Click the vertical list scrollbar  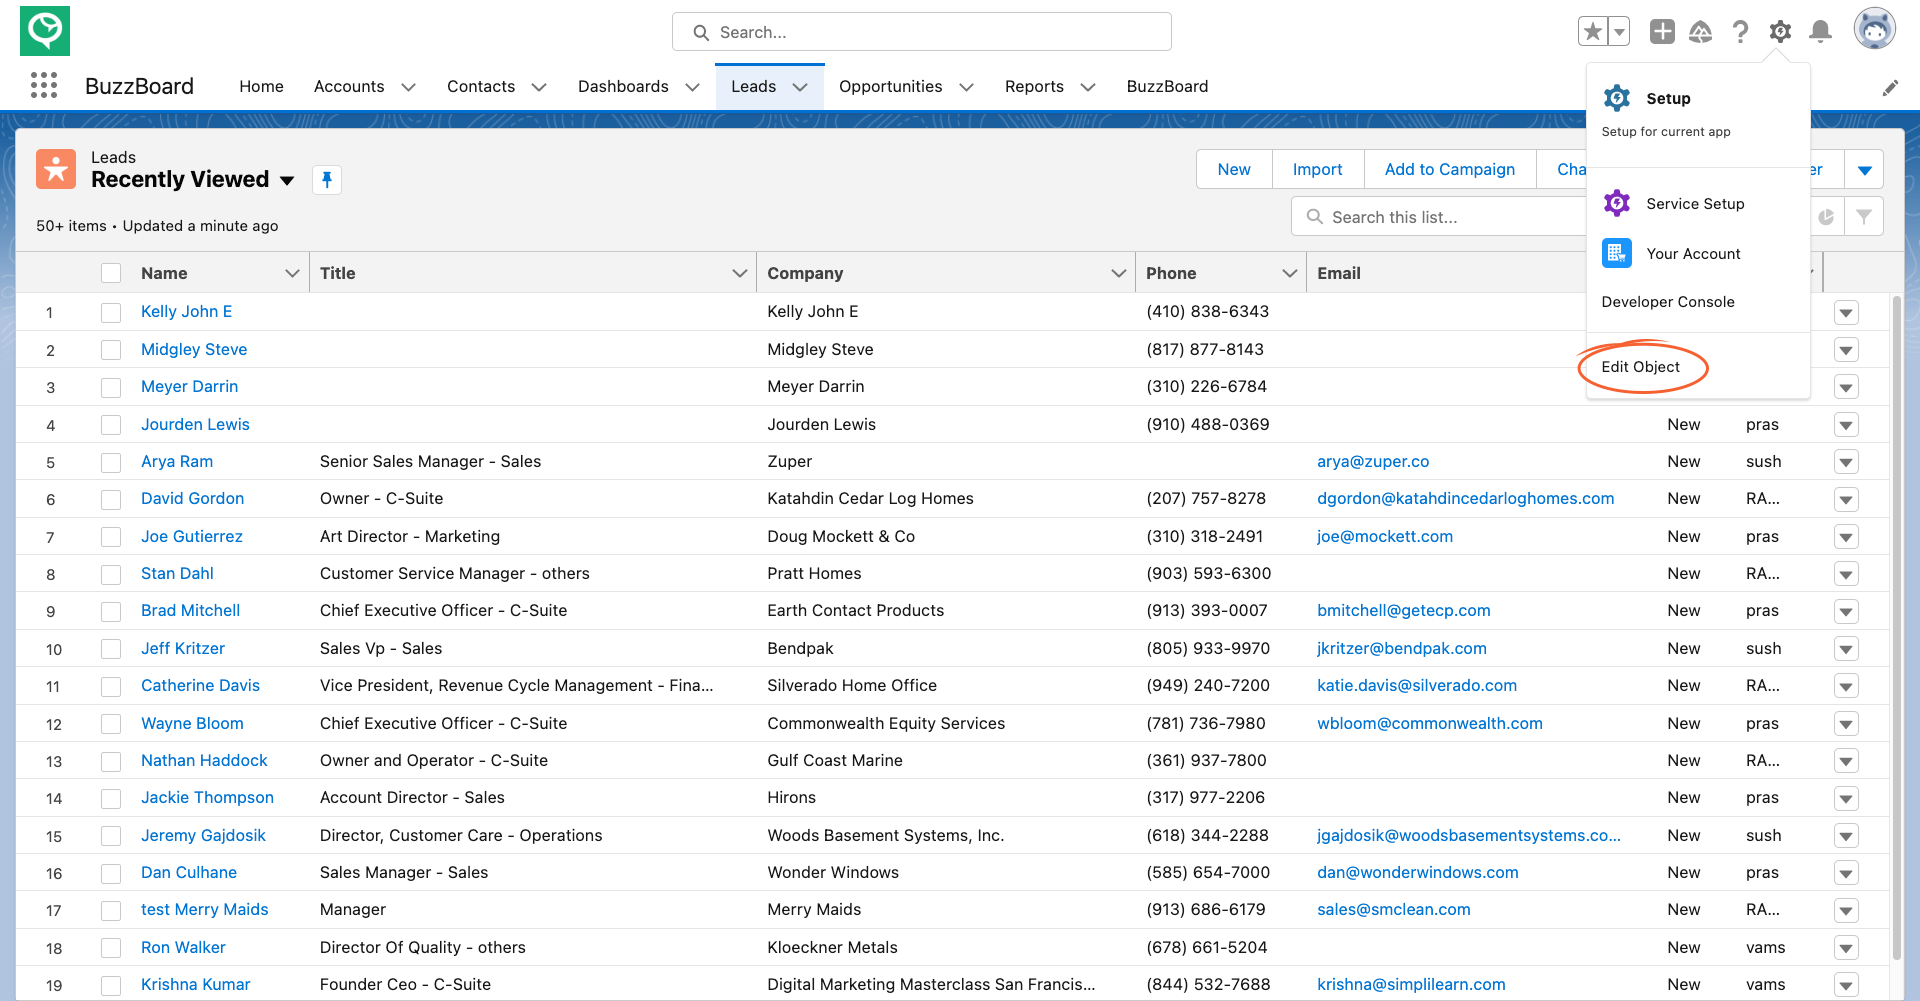point(1897,628)
